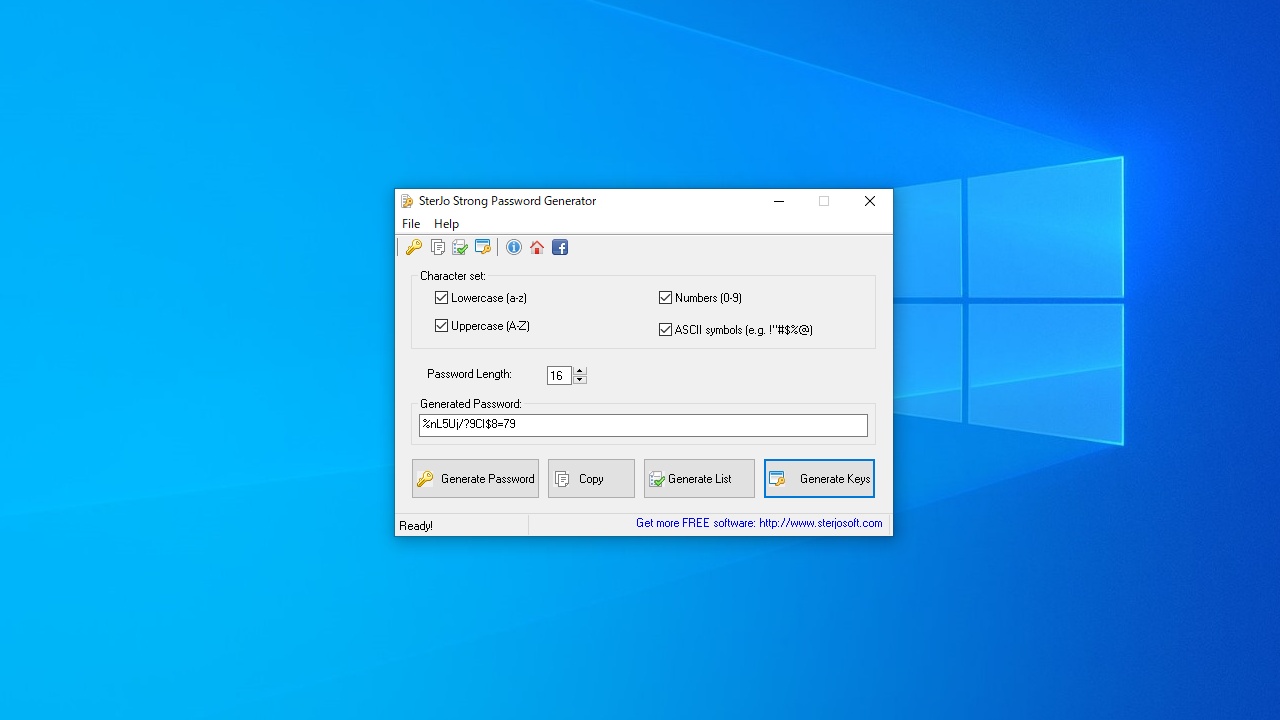Image resolution: width=1280 pixels, height=720 pixels.
Task: Minimize the SterJo Password Generator window
Action: click(x=779, y=201)
